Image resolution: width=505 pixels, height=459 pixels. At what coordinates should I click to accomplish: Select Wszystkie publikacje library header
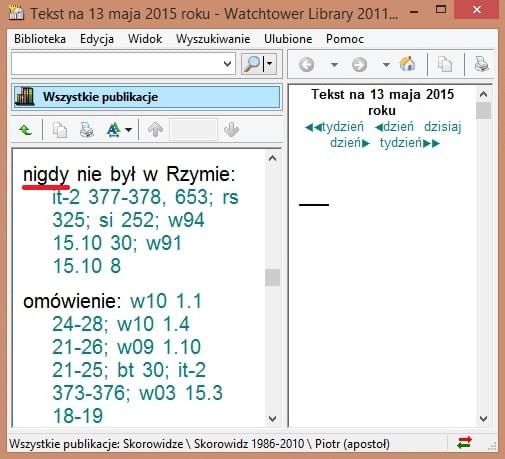(147, 97)
